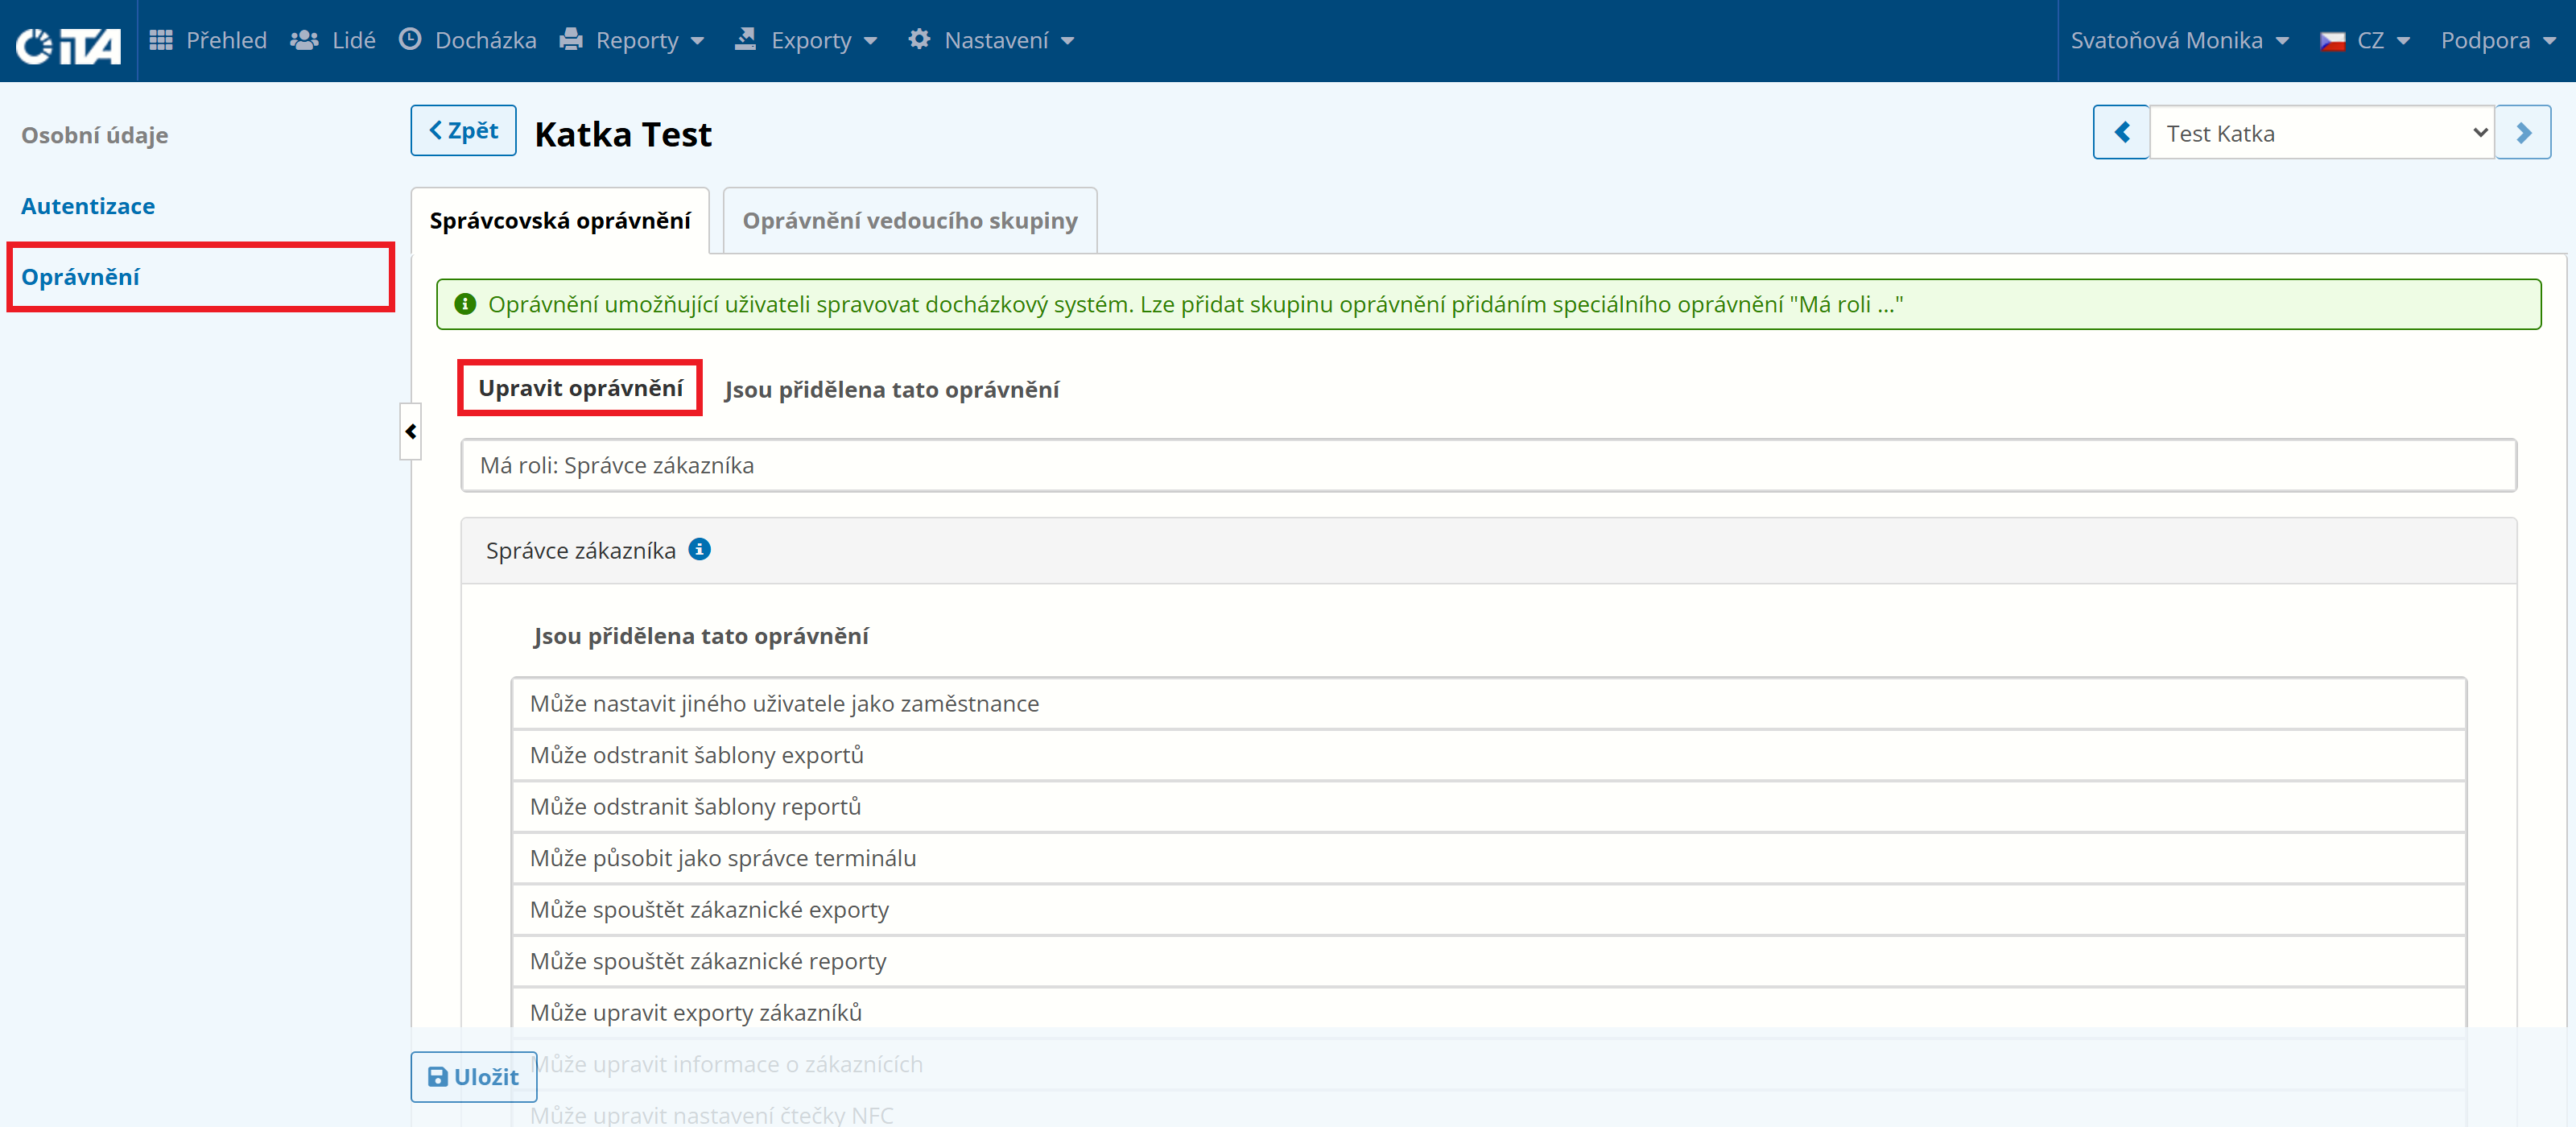Click 'Může odstranit šablony exportů' row

(x=1488, y=756)
